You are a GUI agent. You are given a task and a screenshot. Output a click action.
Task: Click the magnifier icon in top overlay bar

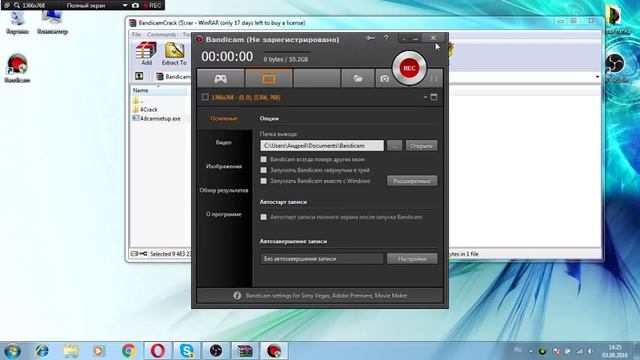coord(17,6)
